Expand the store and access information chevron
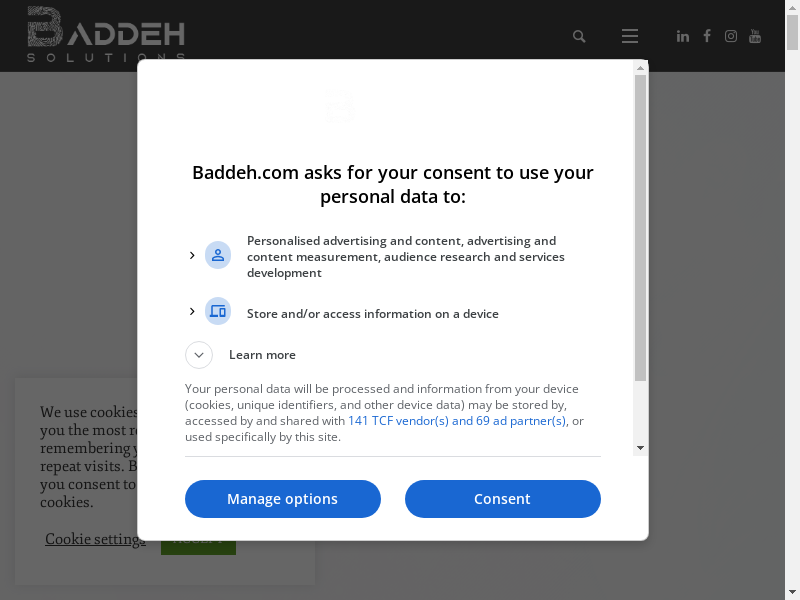 coord(192,311)
